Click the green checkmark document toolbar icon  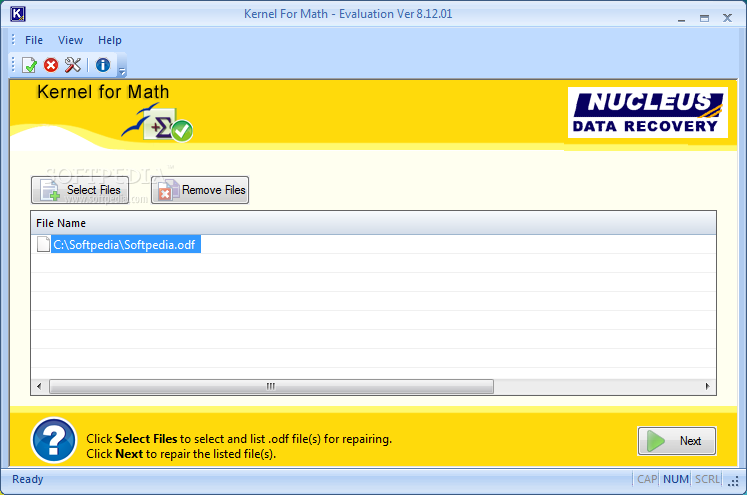pyautogui.click(x=30, y=65)
